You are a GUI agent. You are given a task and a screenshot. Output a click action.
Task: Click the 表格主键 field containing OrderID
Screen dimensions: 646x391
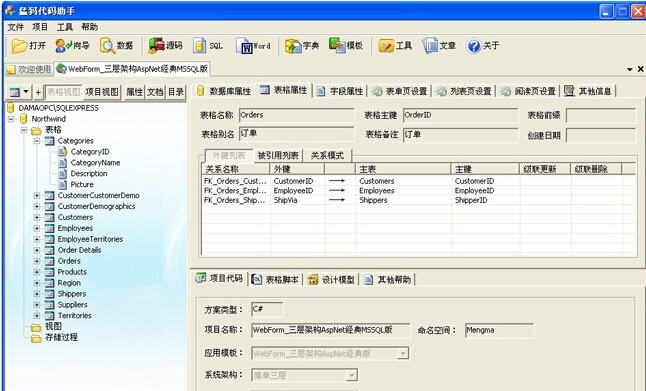tap(460, 115)
